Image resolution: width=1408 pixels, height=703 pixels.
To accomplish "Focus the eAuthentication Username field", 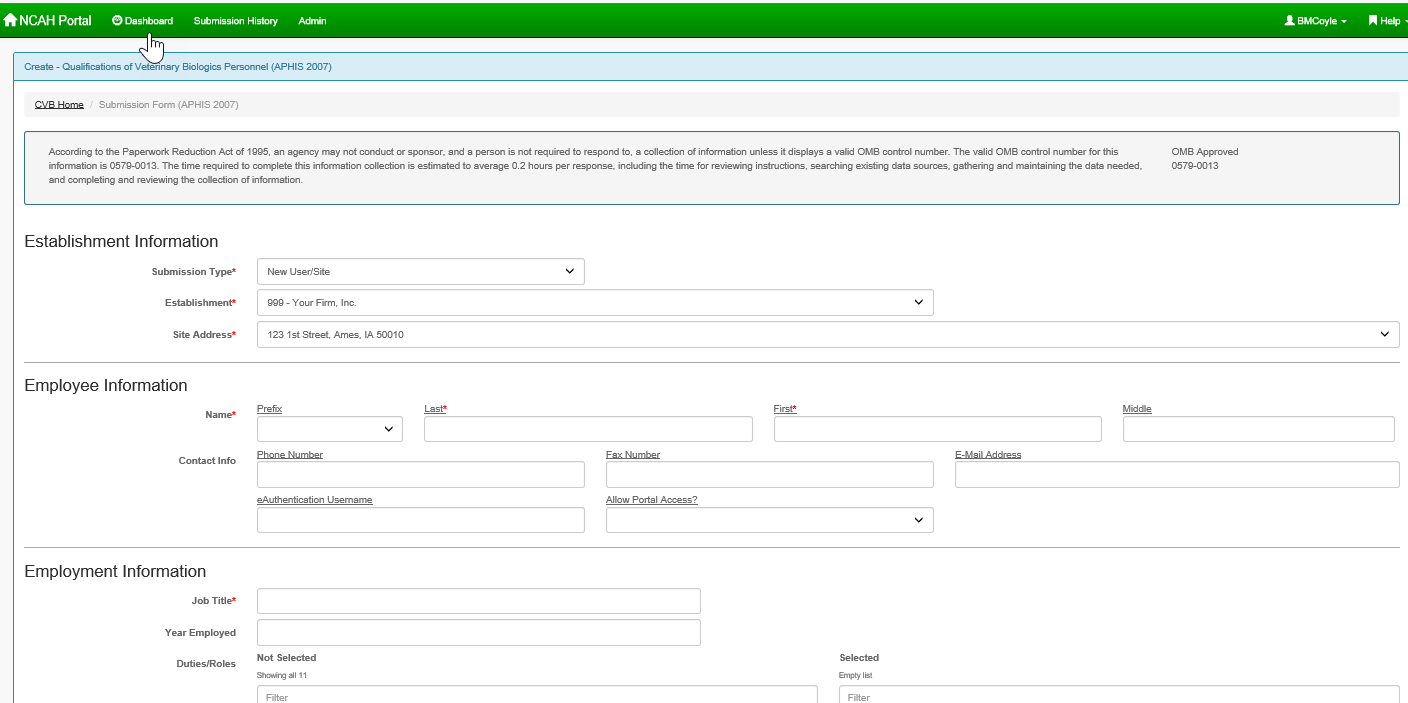I will point(420,520).
